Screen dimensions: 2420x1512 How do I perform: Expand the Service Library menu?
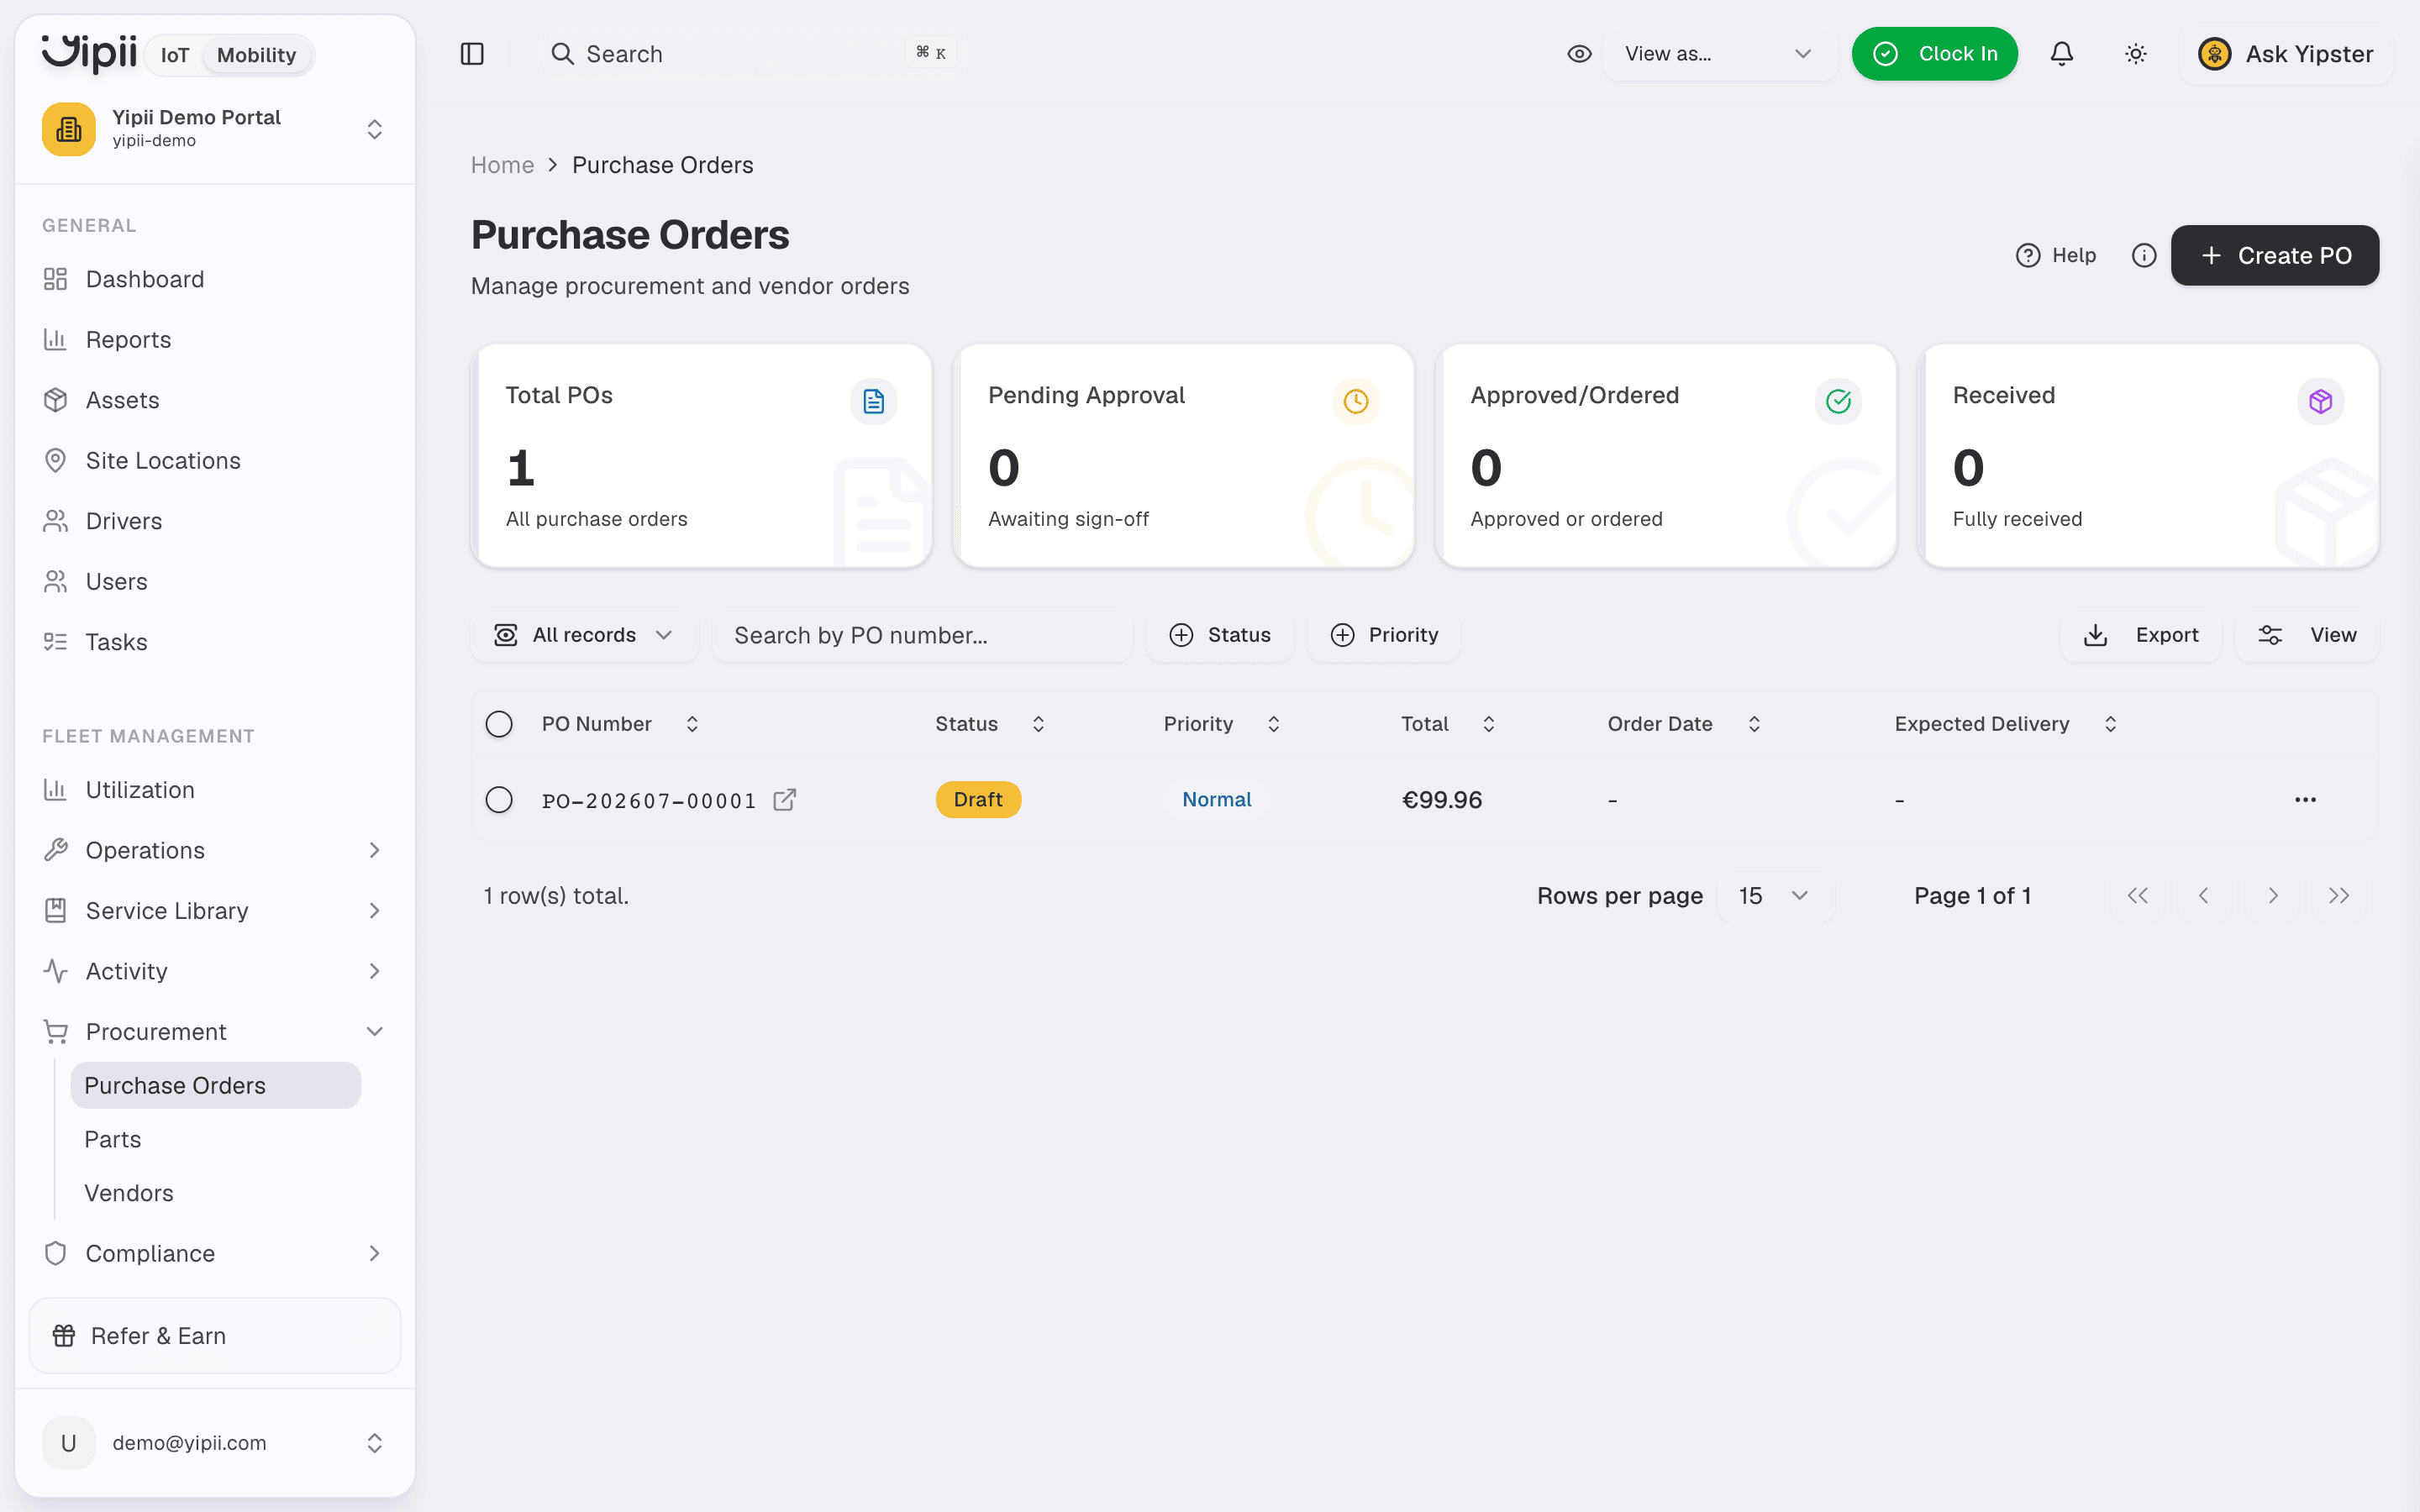pos(214,911)
